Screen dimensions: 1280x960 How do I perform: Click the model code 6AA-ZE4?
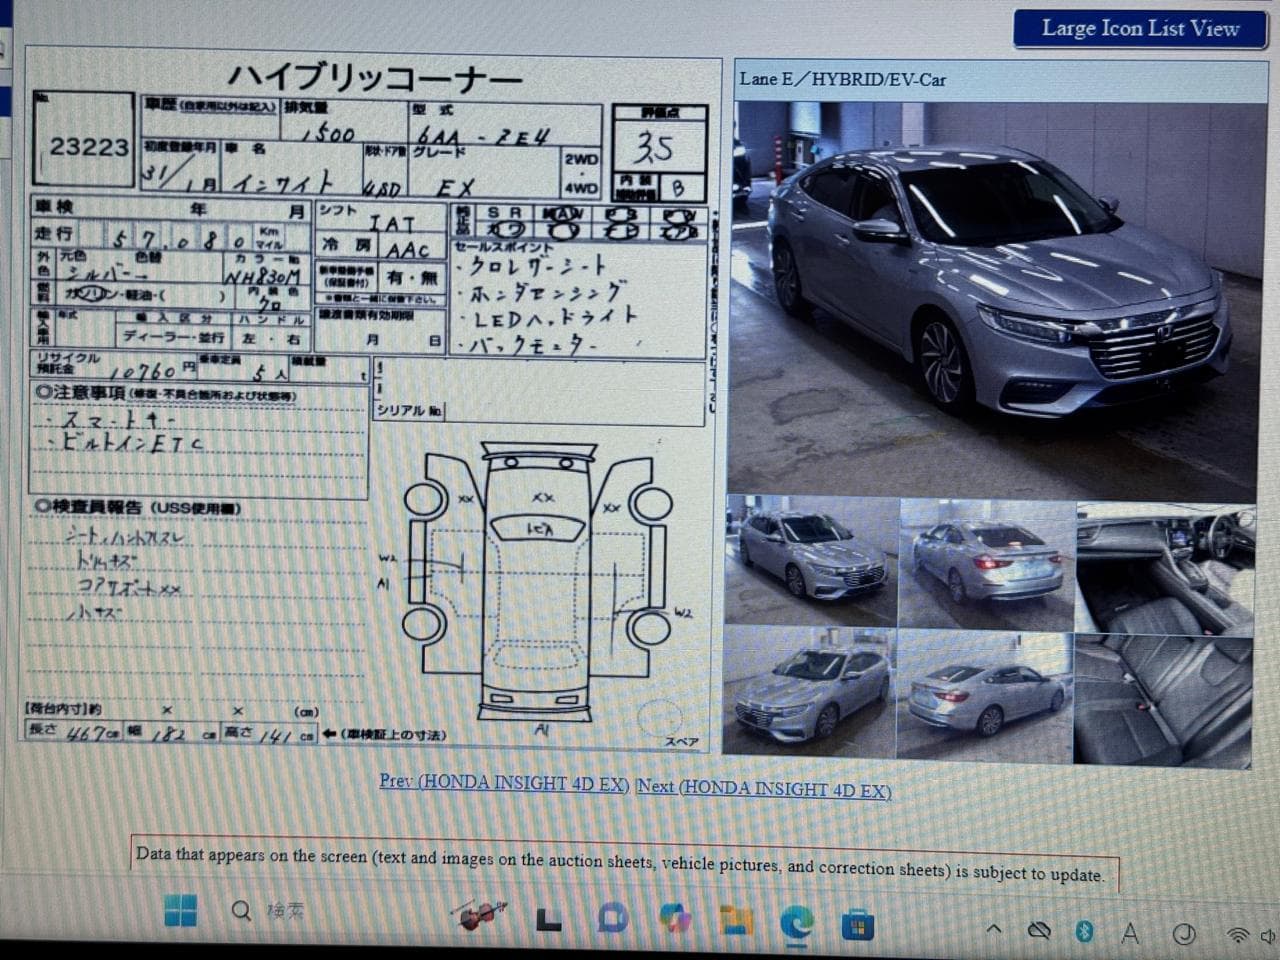484,136
